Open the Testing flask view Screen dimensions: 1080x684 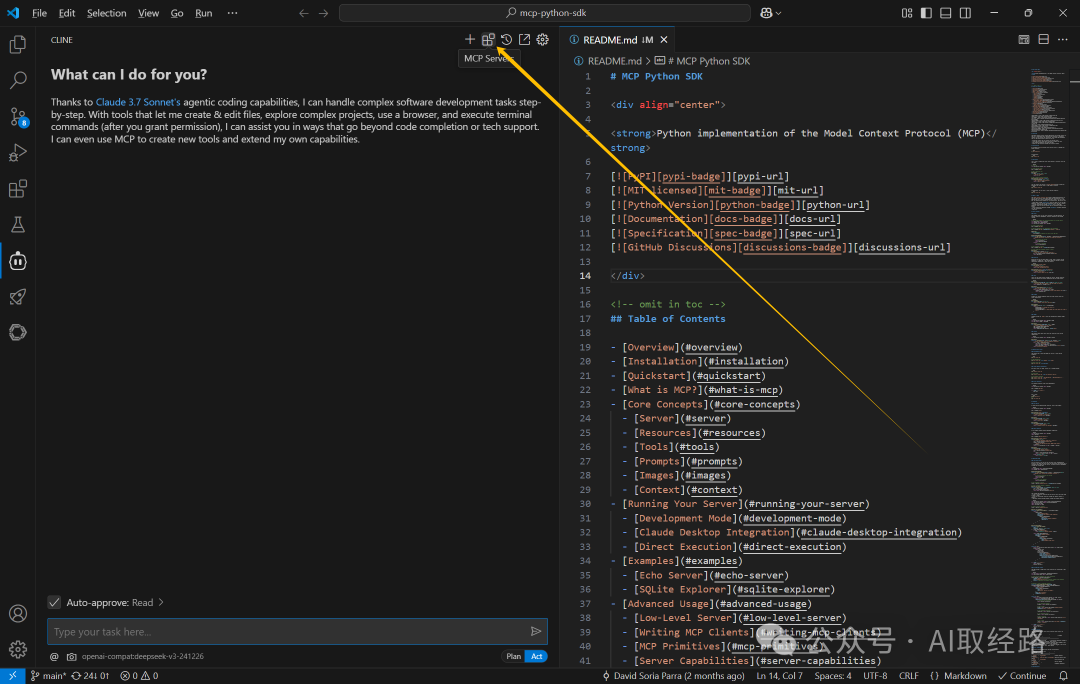click(18, 225)
